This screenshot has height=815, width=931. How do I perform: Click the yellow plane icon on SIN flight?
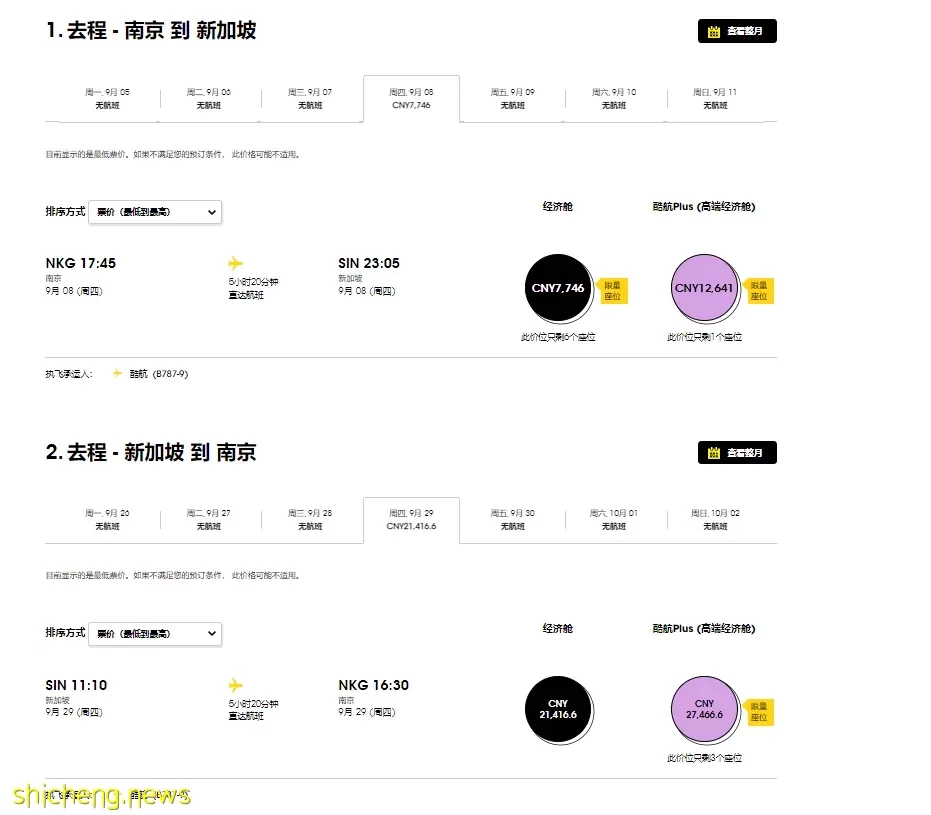pyautogui.click(x=236, y=685)
